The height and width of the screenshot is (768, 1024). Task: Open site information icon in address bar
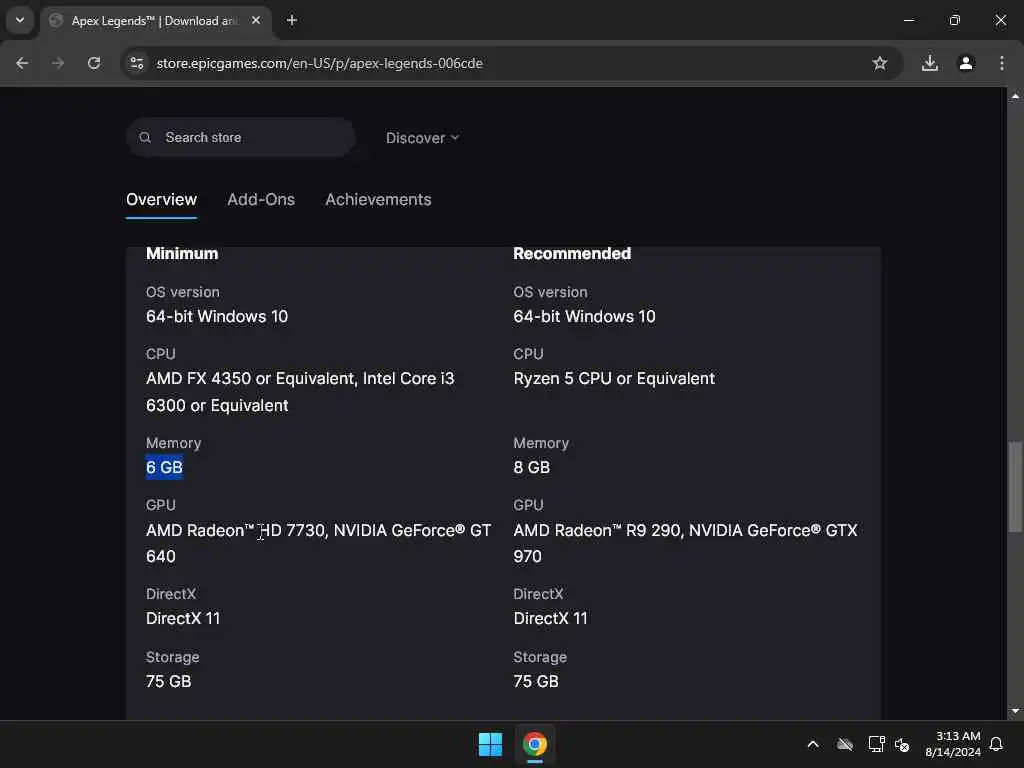[x=137, y=63]
